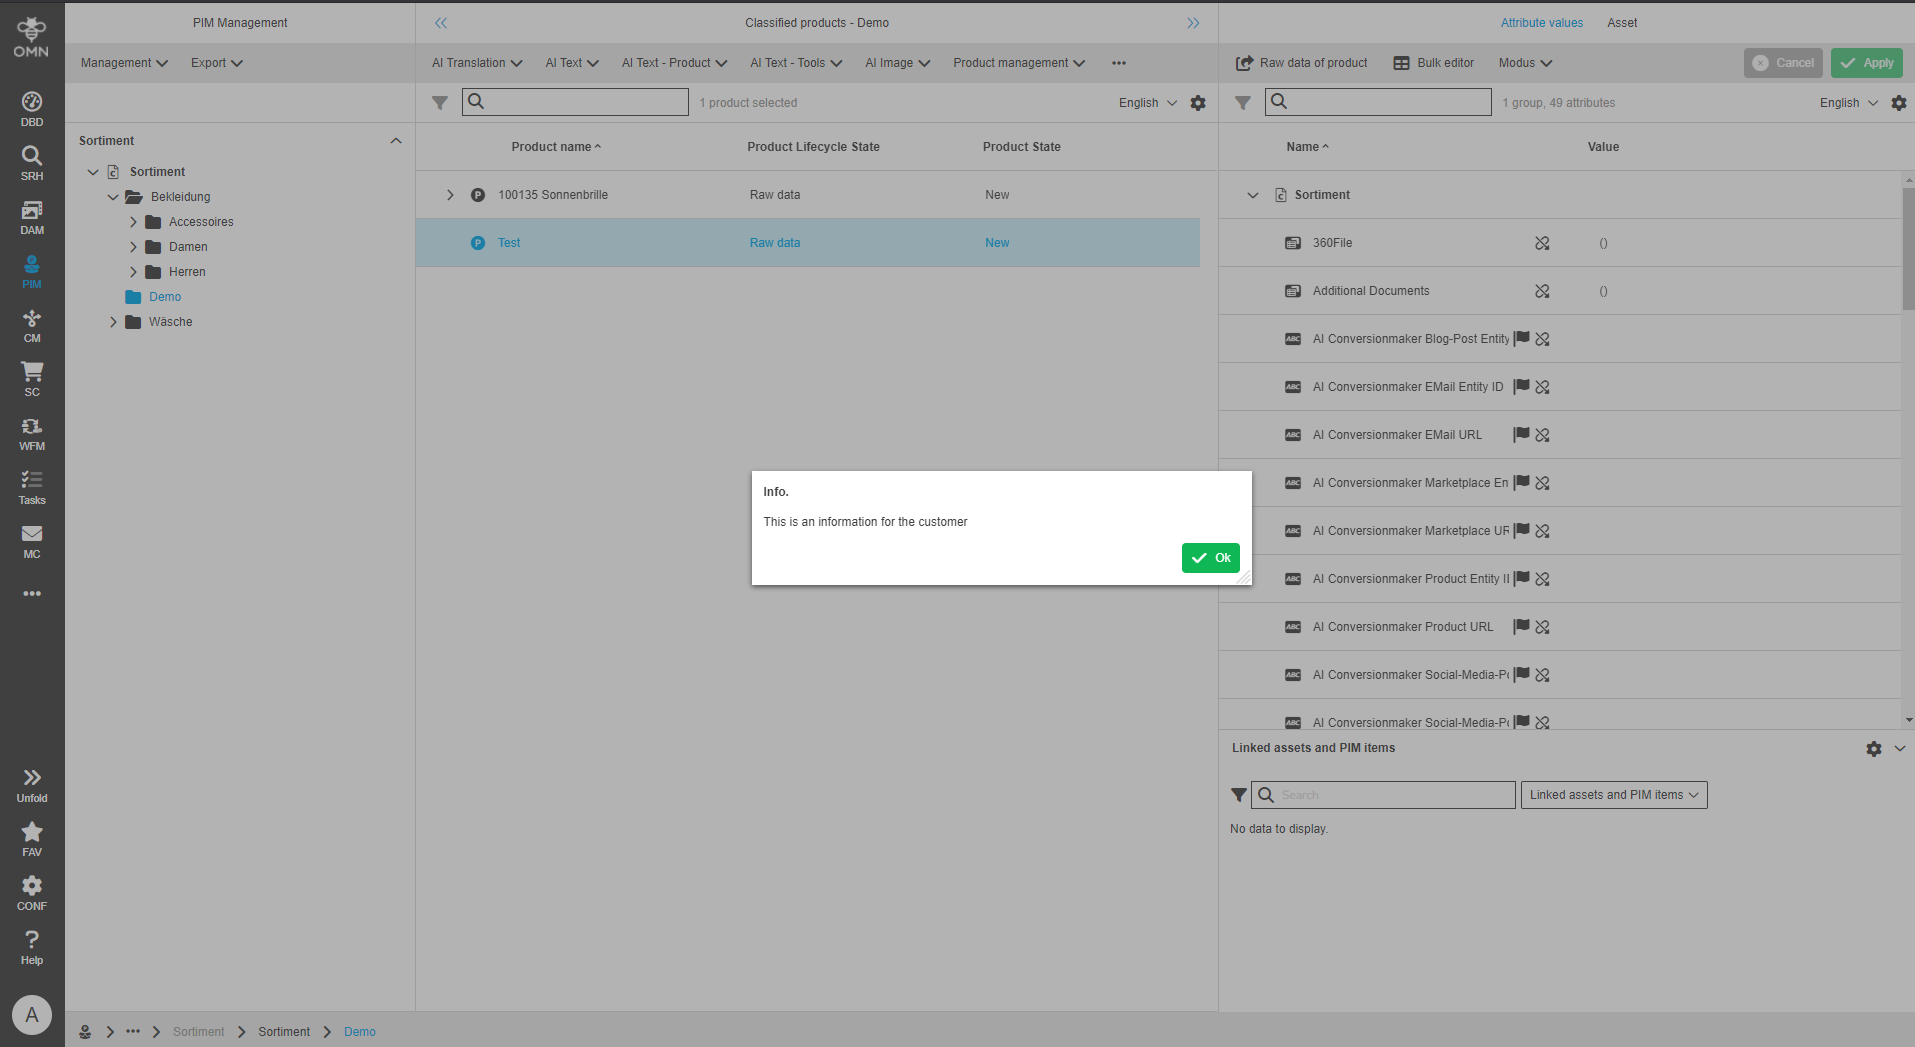
Task: Switch to the Asset tab
Action: (1621, 23)
